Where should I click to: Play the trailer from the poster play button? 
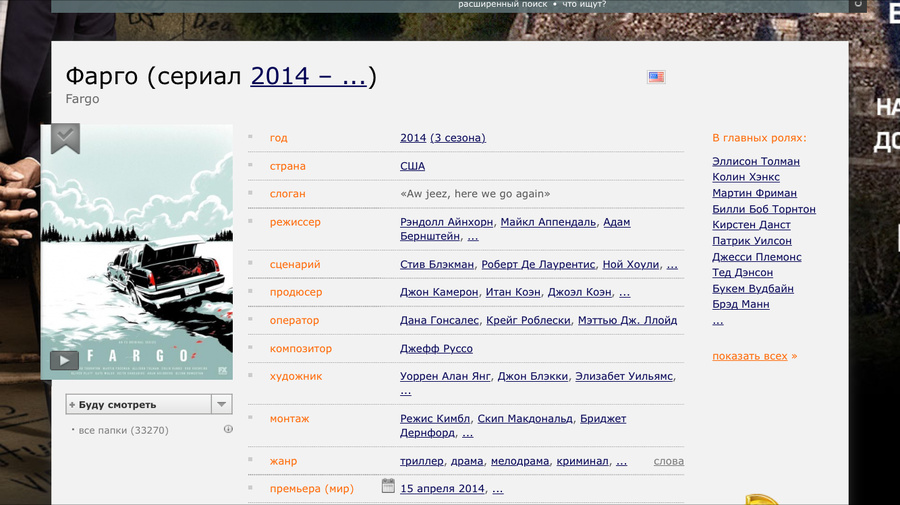[64, 360]
